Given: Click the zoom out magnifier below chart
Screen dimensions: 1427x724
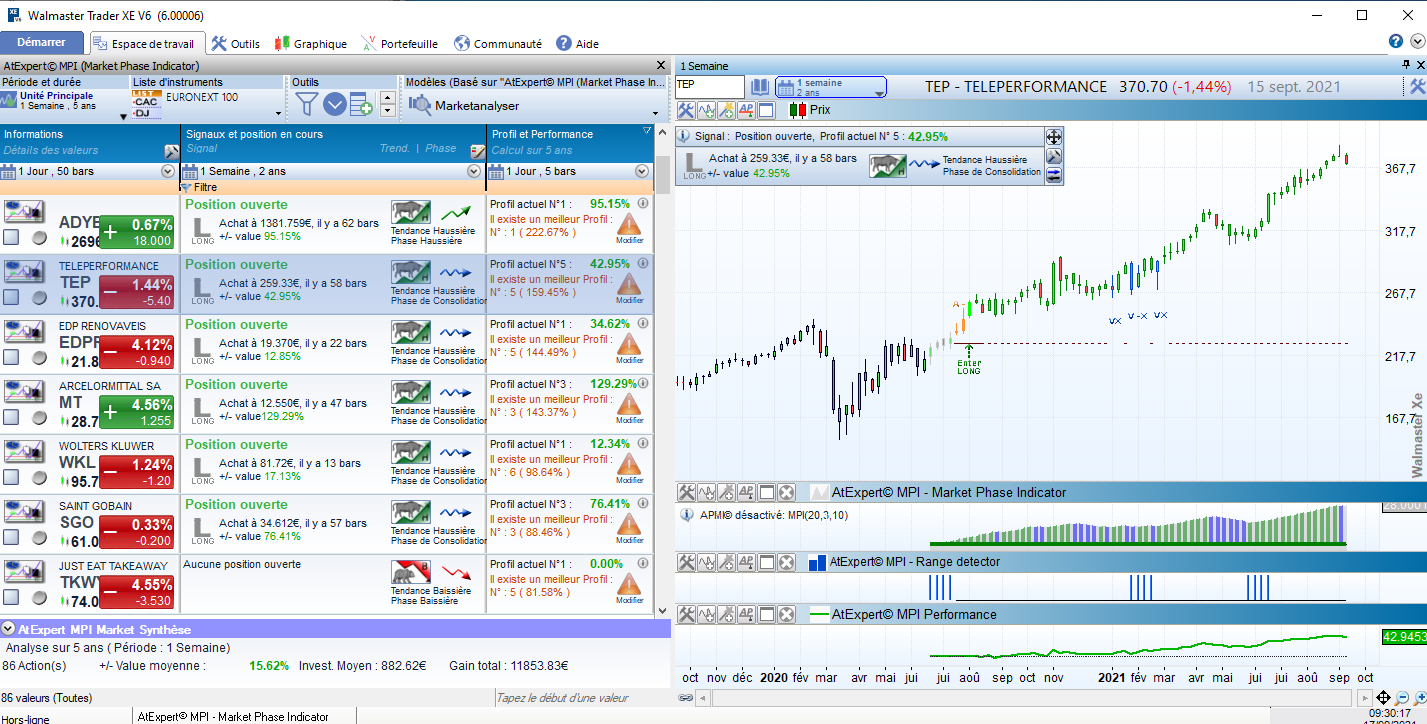Looking at the screenshot, I should pos(1402,698).
